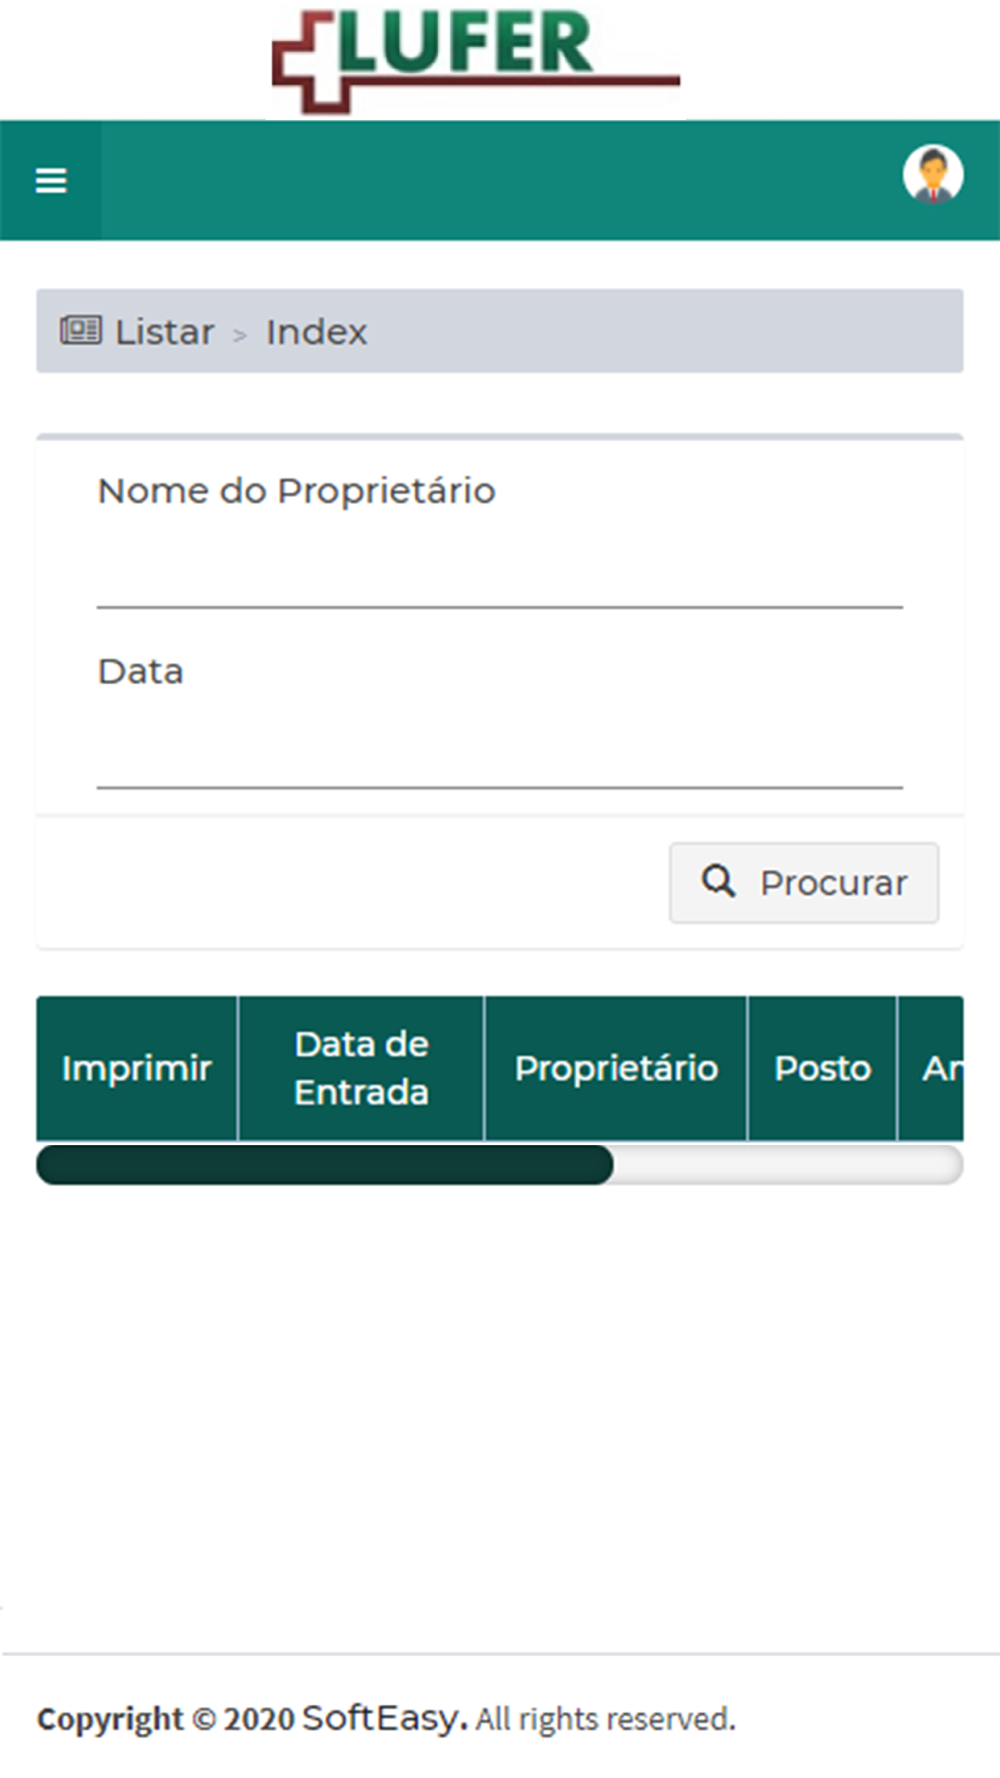Click the Data field label
The height and width of the screenshot is (1778, 1000).
140,671
